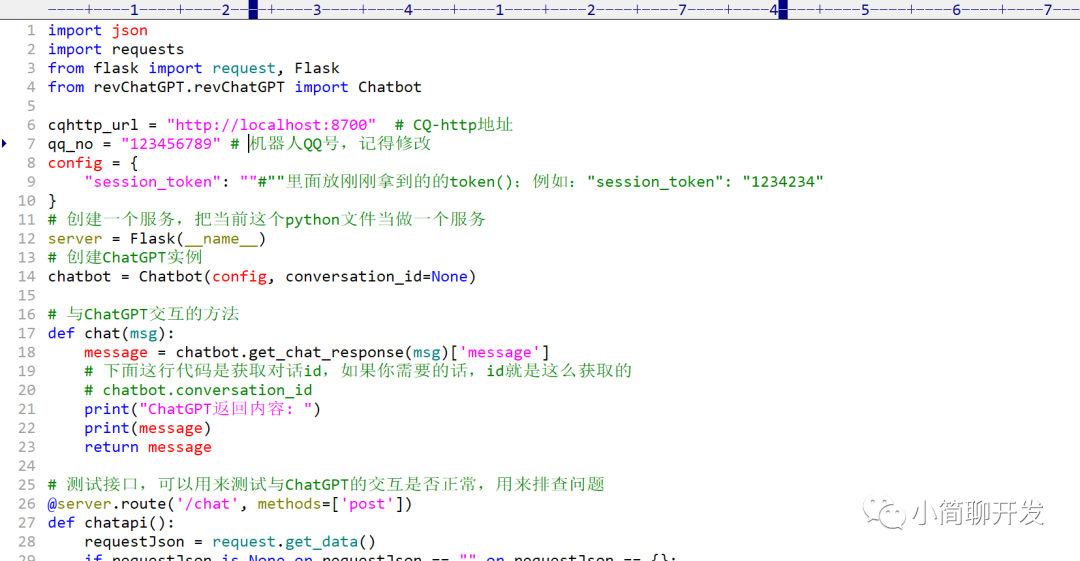The image size is (1080, 561).
Task: Click line number 1 in the gutter
Action: pos(31,30)
